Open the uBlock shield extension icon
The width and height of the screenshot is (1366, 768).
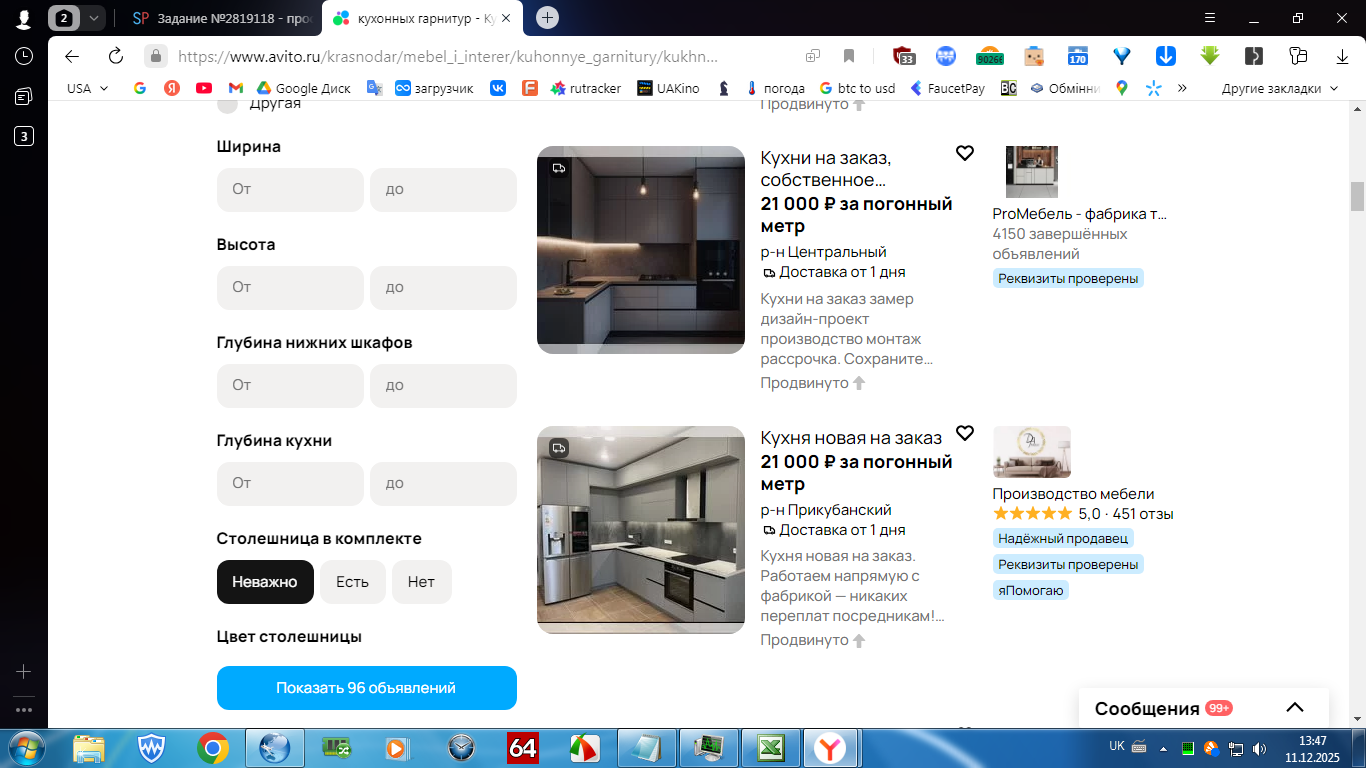pyautogui.click(x=904, y=56)
